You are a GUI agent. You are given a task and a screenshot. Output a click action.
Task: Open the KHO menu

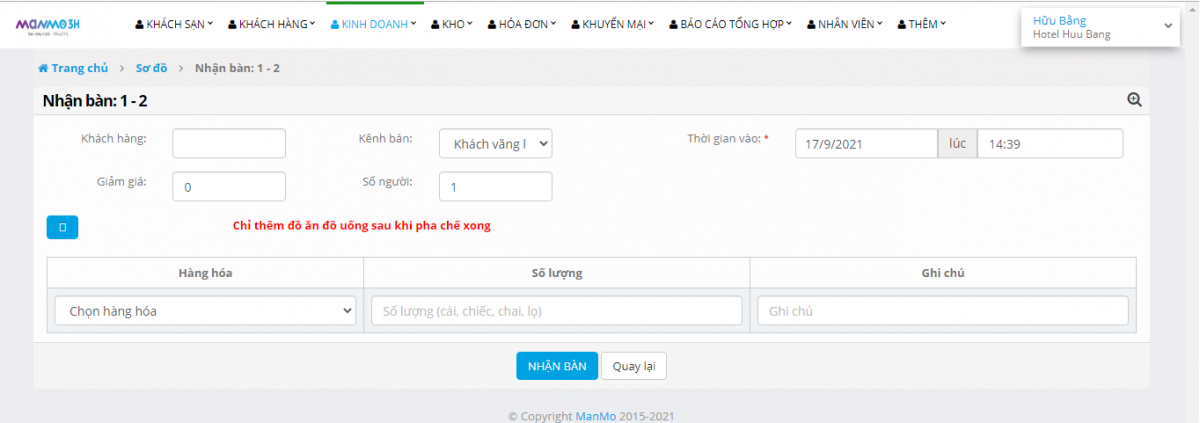click(452, 24)
